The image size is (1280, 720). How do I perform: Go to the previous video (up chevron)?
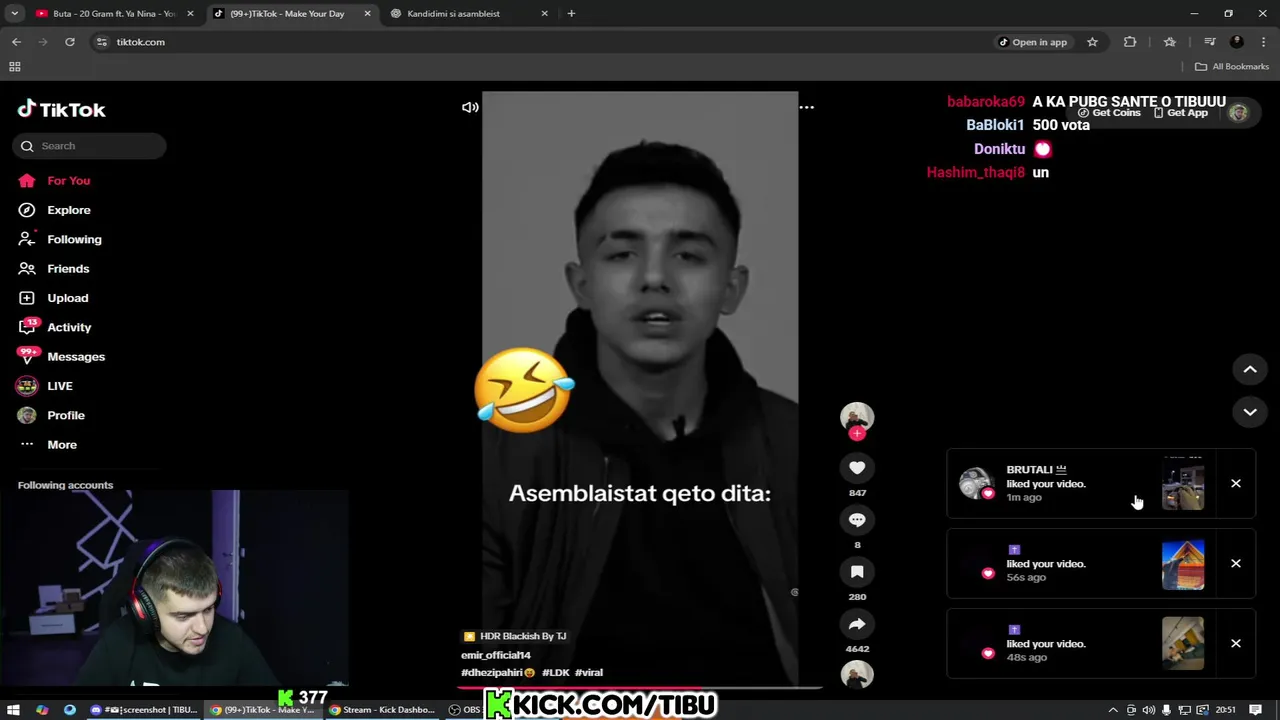(x=1250, y=370)
